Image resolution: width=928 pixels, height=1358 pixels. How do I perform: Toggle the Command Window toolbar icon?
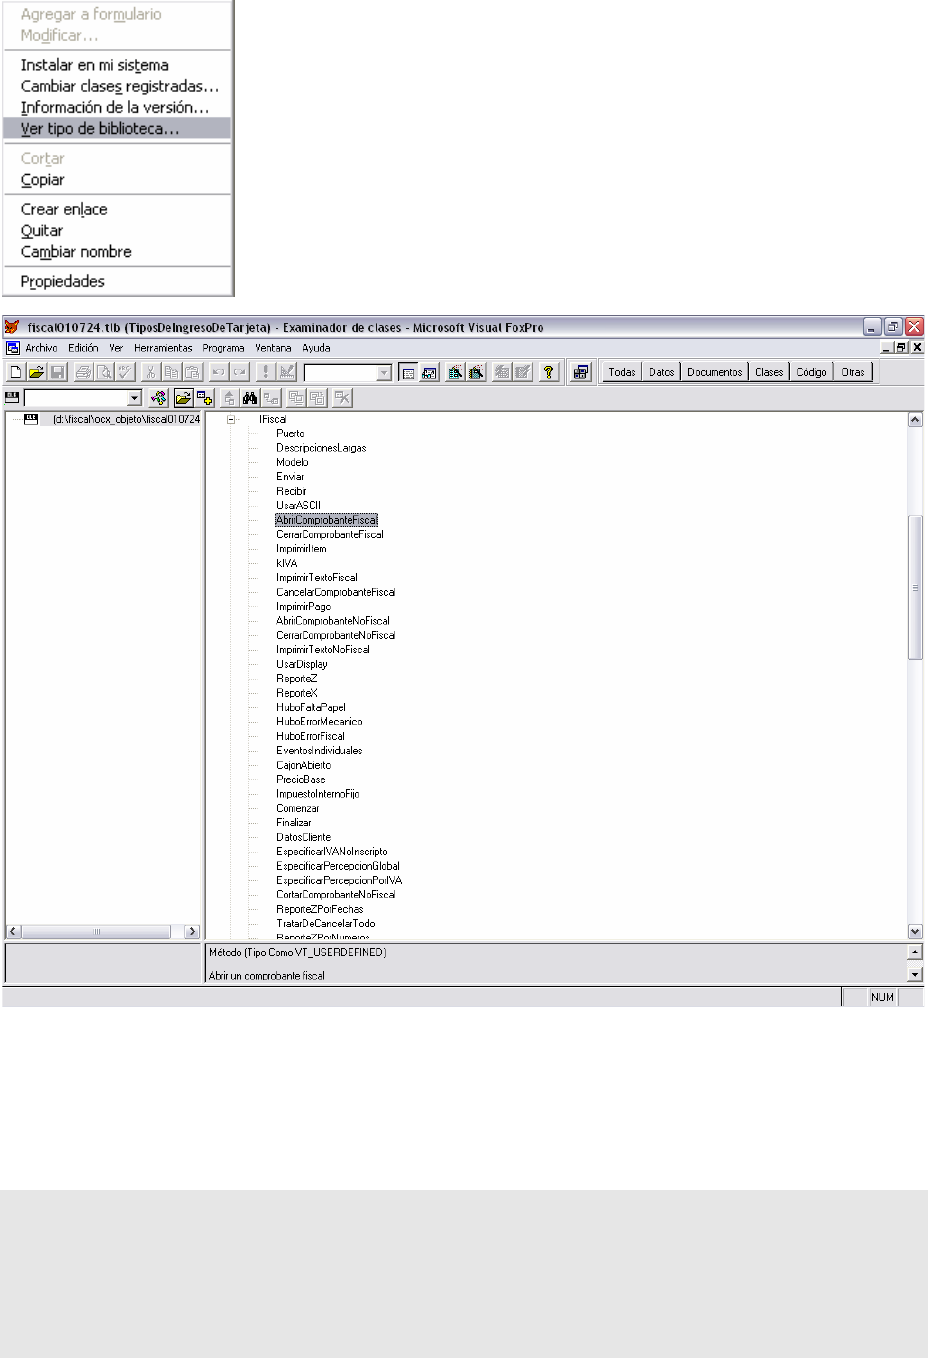[x=407, y=372]
